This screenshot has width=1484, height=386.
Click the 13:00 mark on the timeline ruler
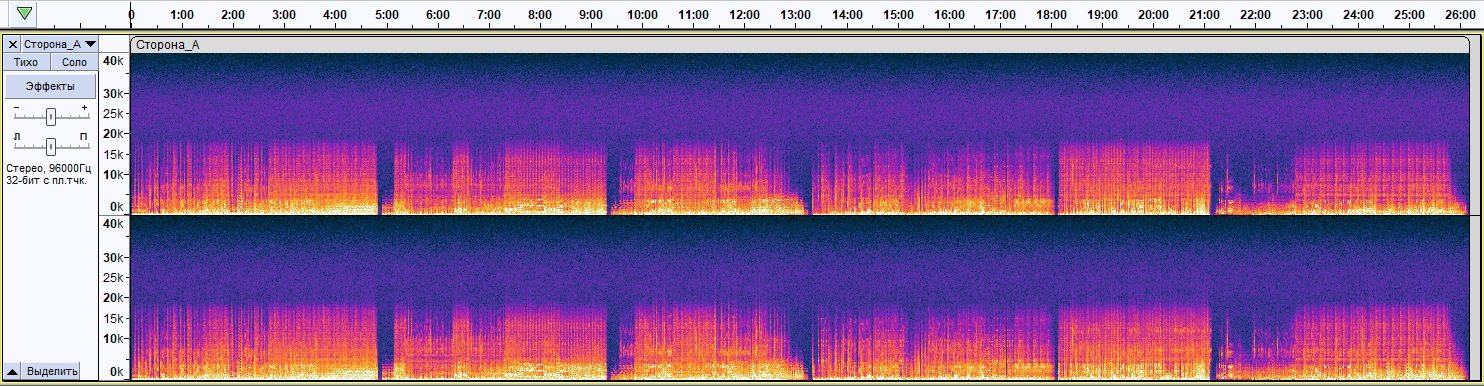[796, 16]
